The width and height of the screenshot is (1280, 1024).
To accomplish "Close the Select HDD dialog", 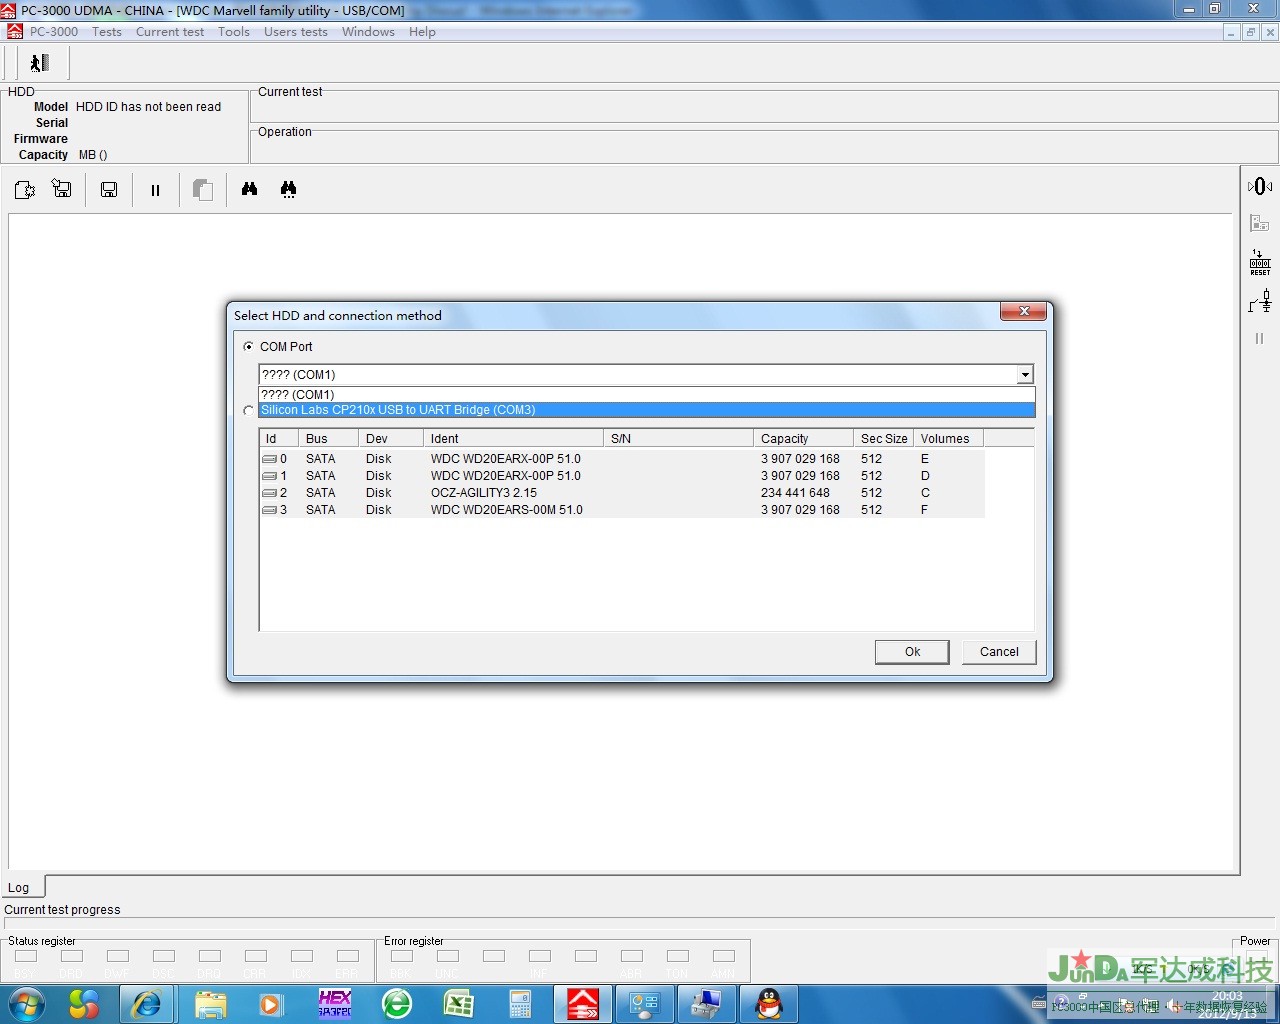I will [x=1024, y=312].
